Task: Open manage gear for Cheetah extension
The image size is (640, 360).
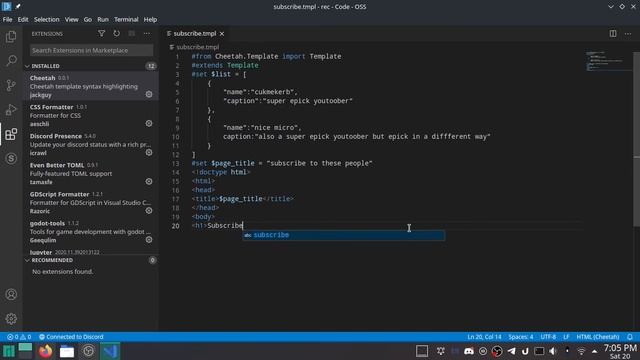Action: pos(149,94)
